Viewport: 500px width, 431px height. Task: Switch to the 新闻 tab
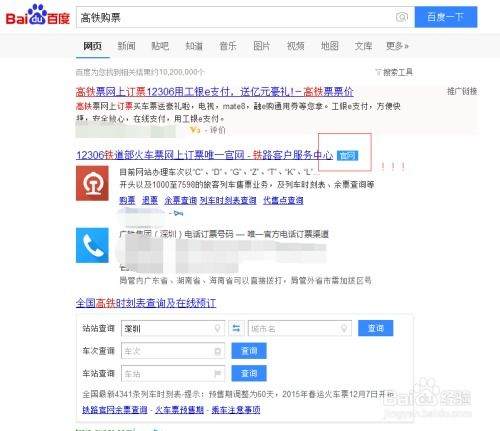coord(126,46)
